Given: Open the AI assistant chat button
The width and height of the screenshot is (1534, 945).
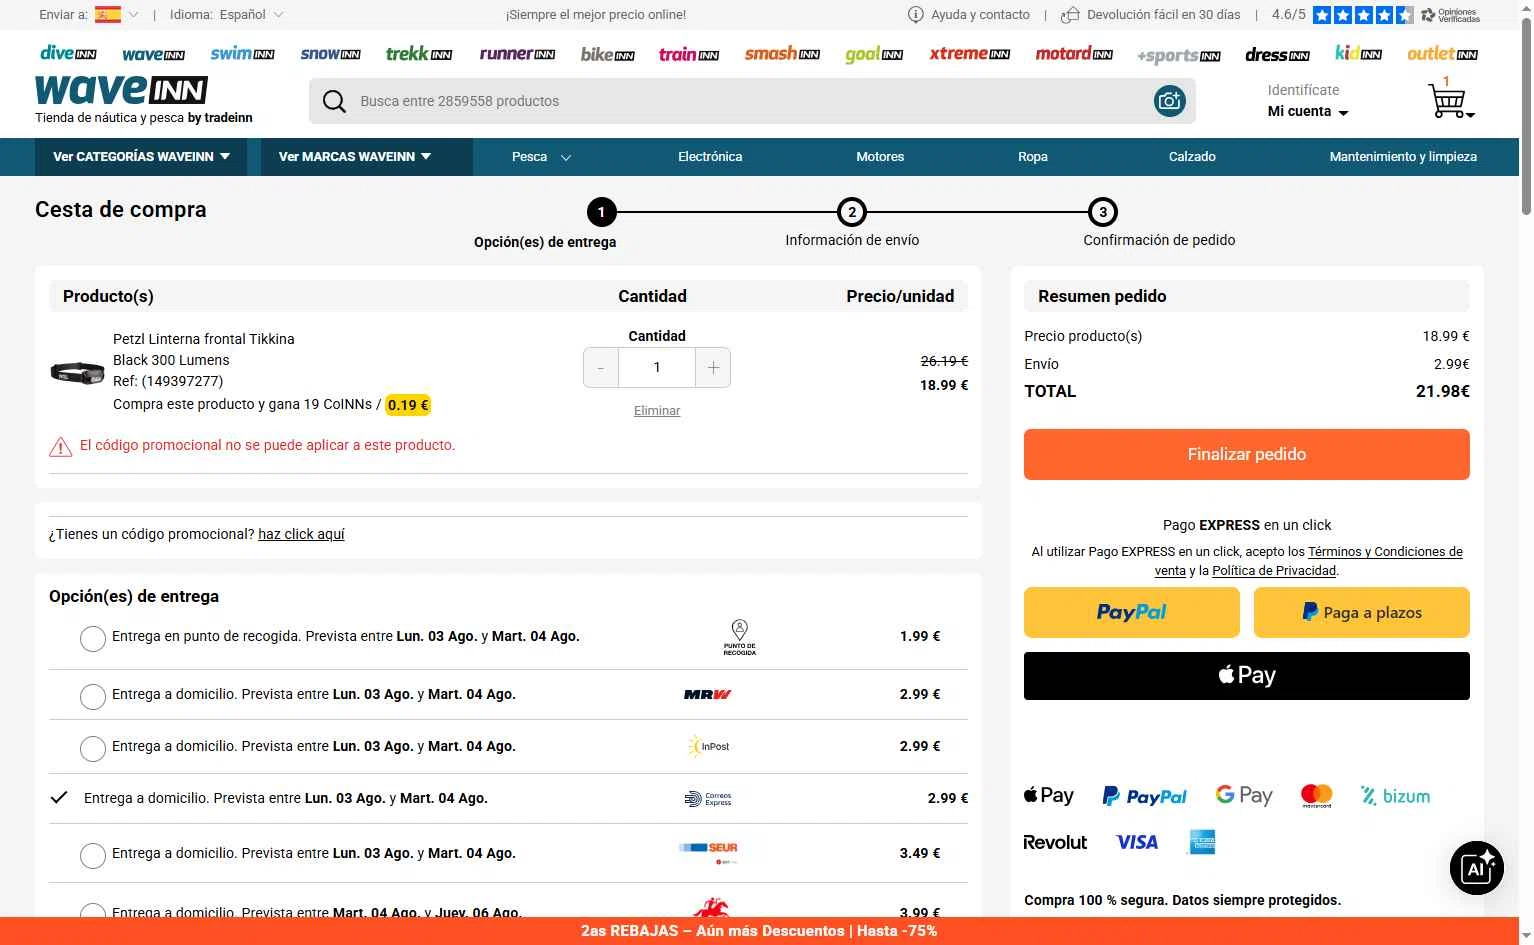Looking at the screenshot, I should click(1477, 868).
